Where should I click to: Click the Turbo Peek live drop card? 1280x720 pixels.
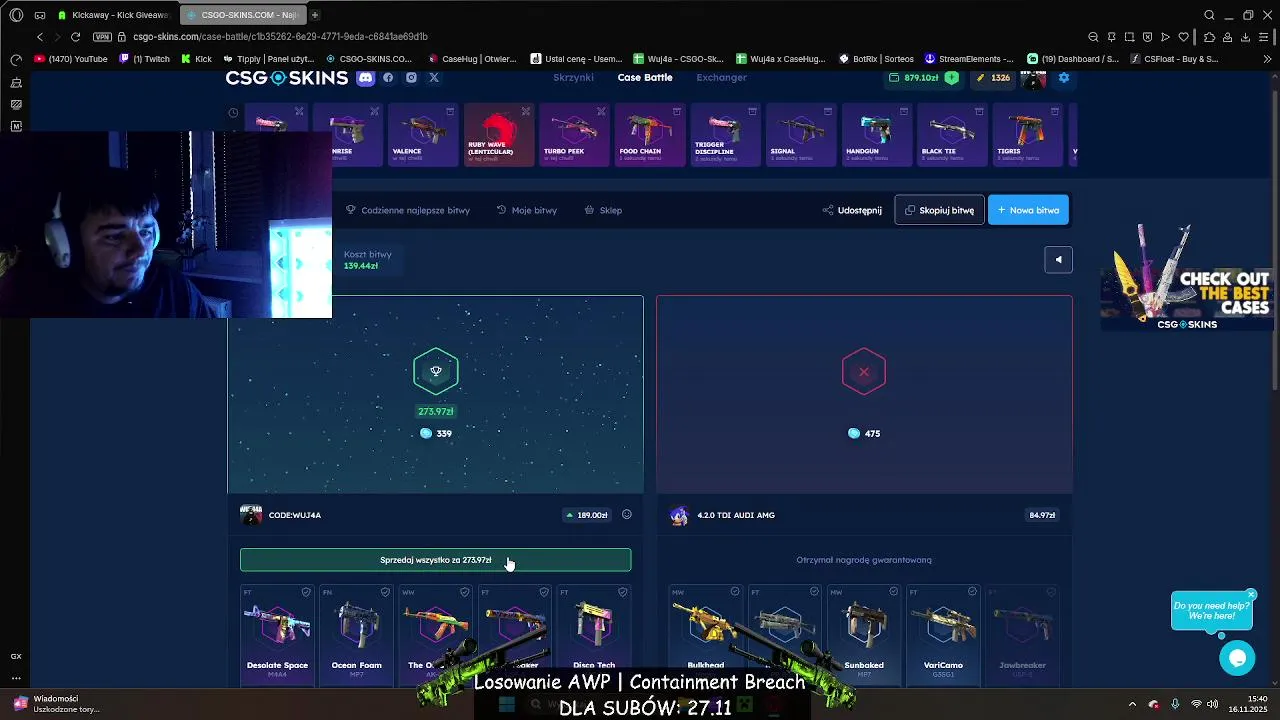[x=574, y=134]
